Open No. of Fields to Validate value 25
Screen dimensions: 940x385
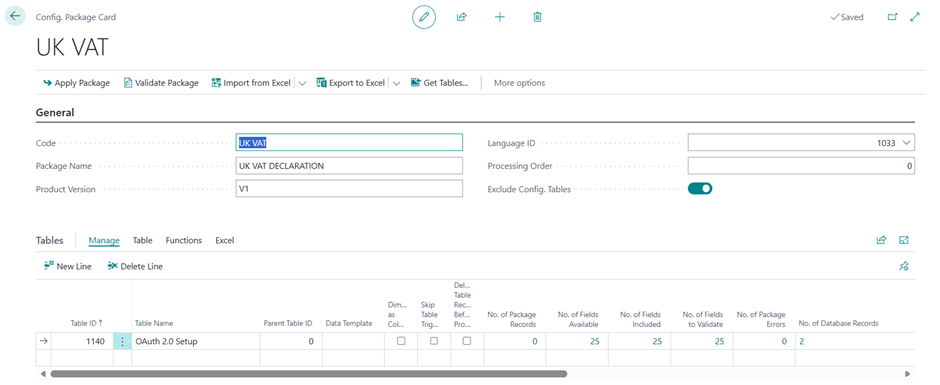(x=719, y=341)
